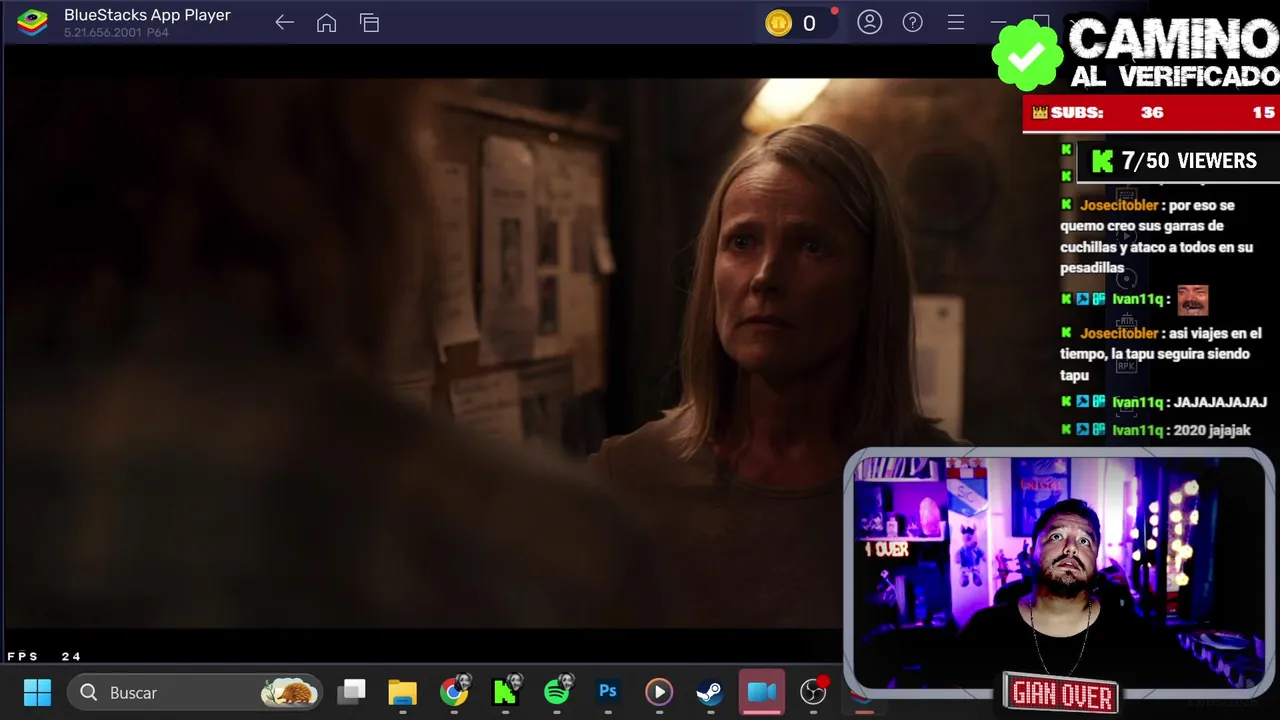Open Task View on the taskbar

(352, 691)
